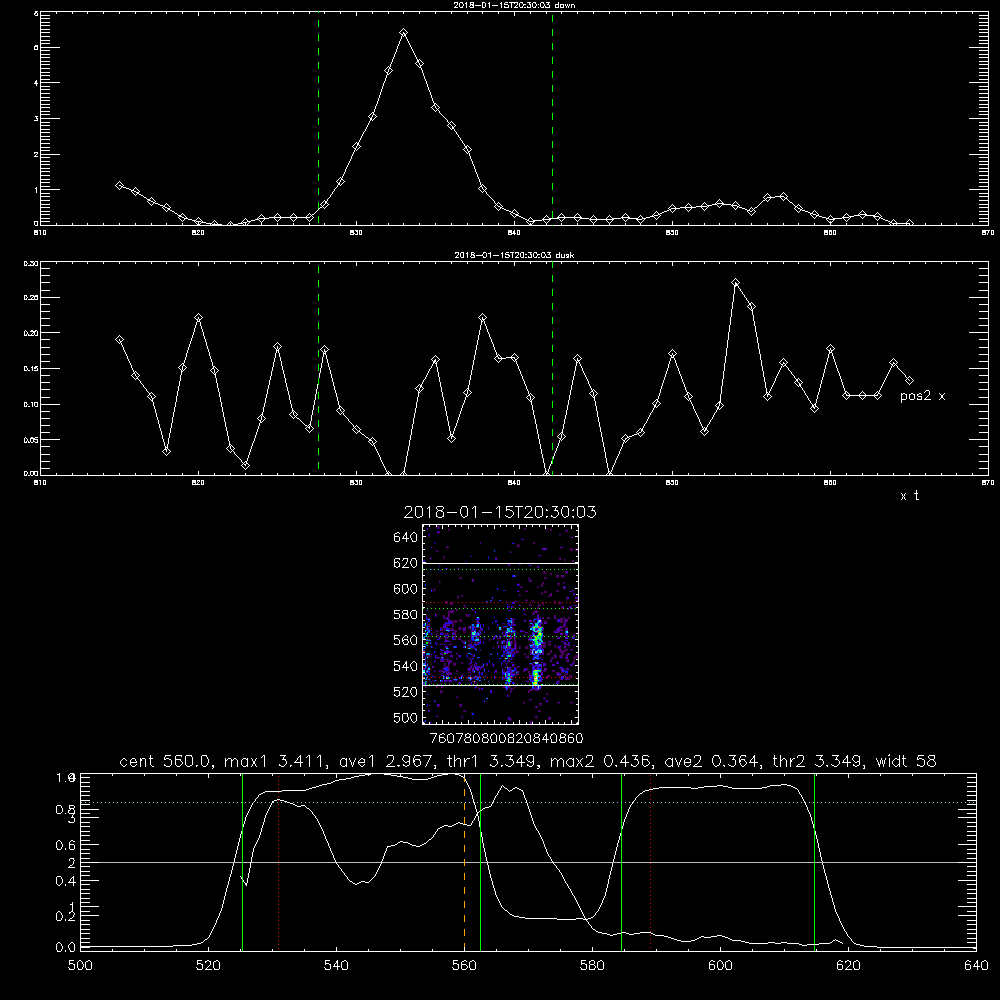Click the 'cent 560.0' value in stats header
The width and height of the screenshot is (1000, 1000).
166,761
